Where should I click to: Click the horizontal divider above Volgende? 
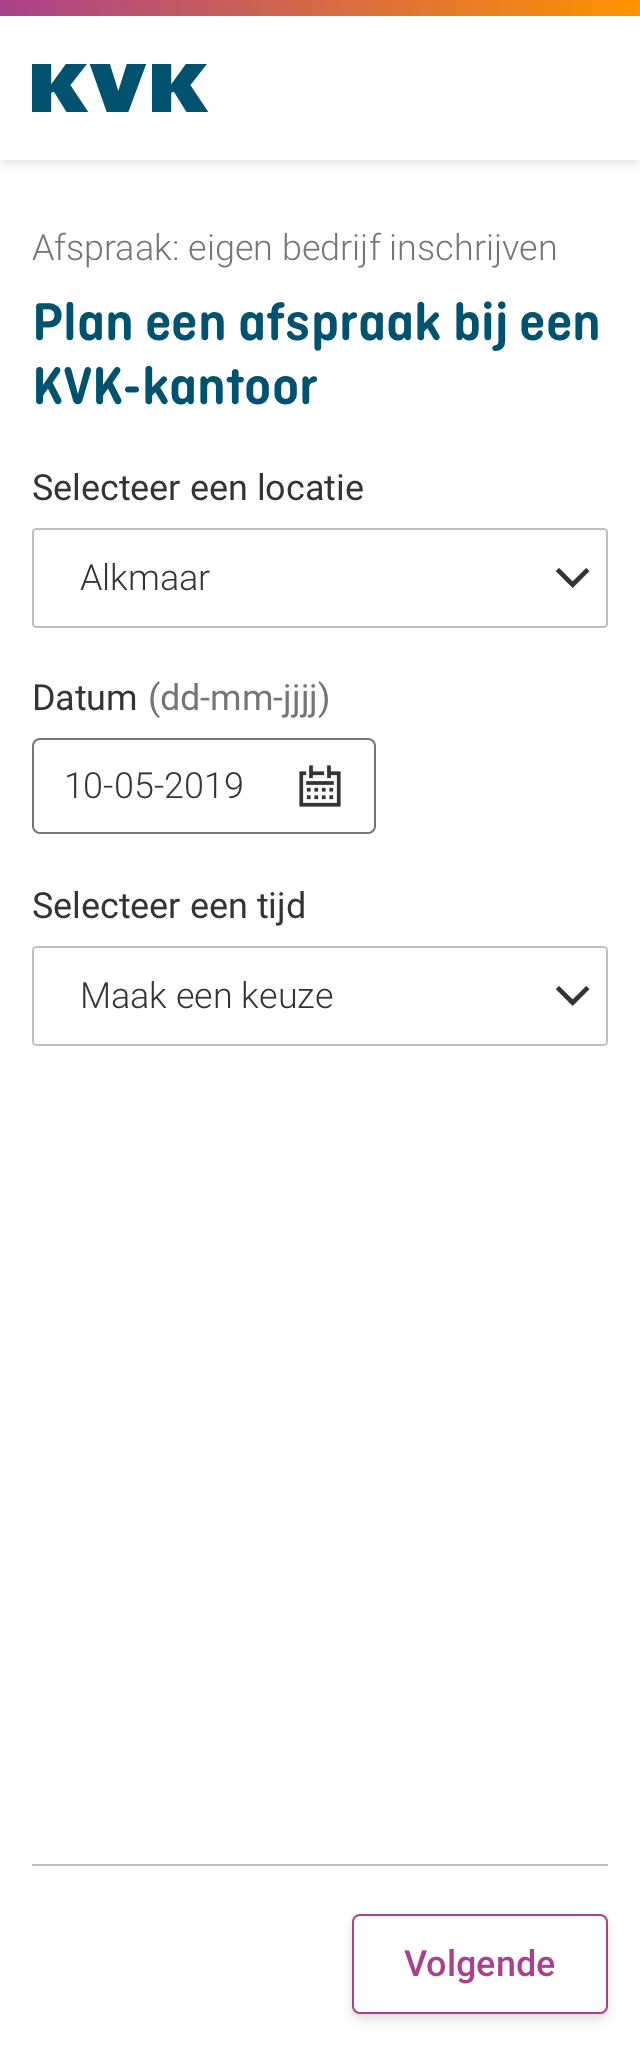(320, 1865)
